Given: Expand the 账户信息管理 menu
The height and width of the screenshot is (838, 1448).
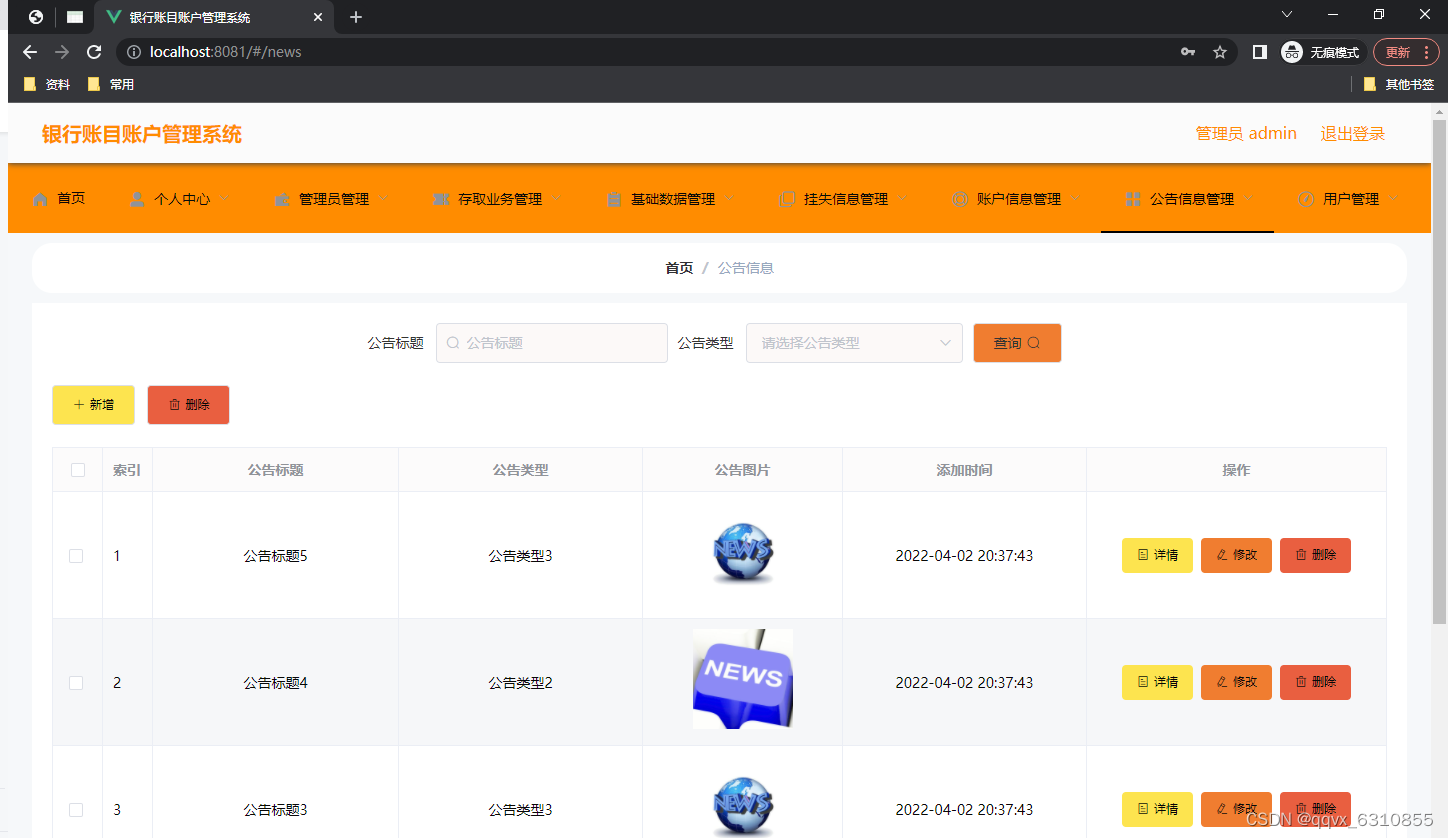Looking at the screenshot, I should (1017, 199).
